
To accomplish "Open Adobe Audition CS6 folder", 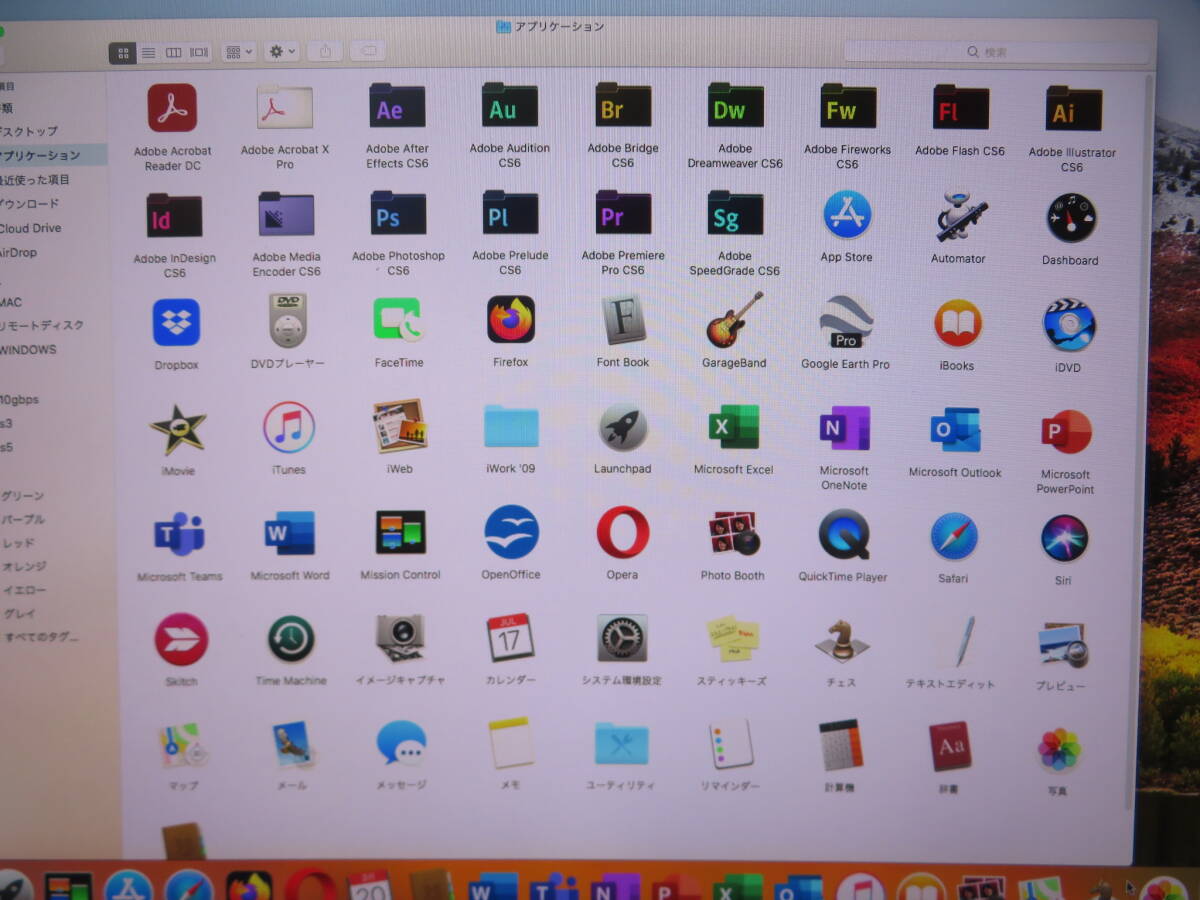I will pos(510,105).
